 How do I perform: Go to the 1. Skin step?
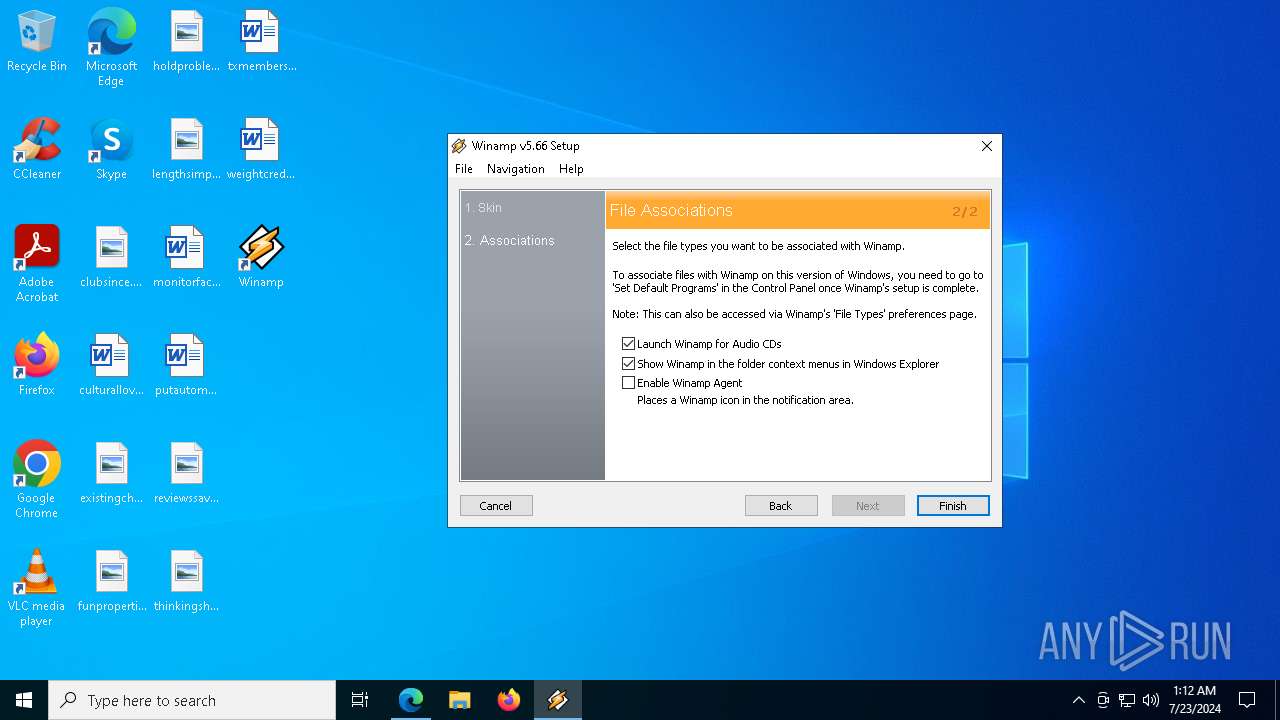coord(484,208)
